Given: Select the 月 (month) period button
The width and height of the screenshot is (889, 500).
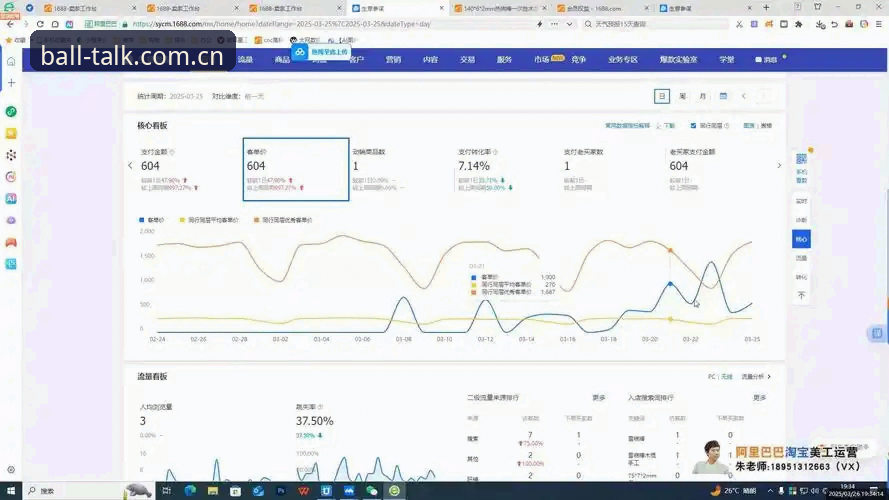Looking at the screenshot, I should (x=702, y=96).
